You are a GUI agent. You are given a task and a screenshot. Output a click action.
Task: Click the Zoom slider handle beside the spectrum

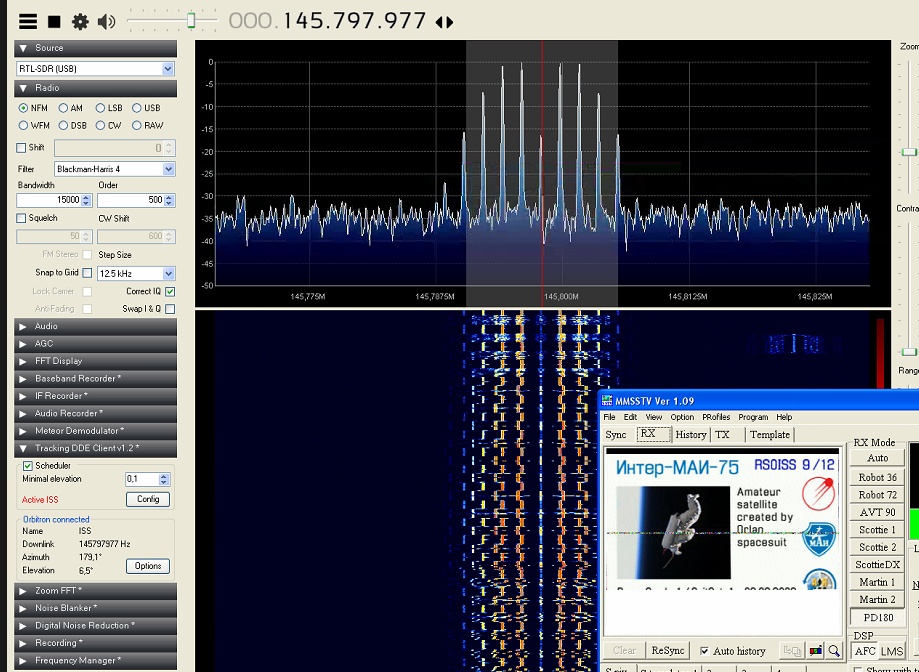pyautogui.click(x=909, y=152)
